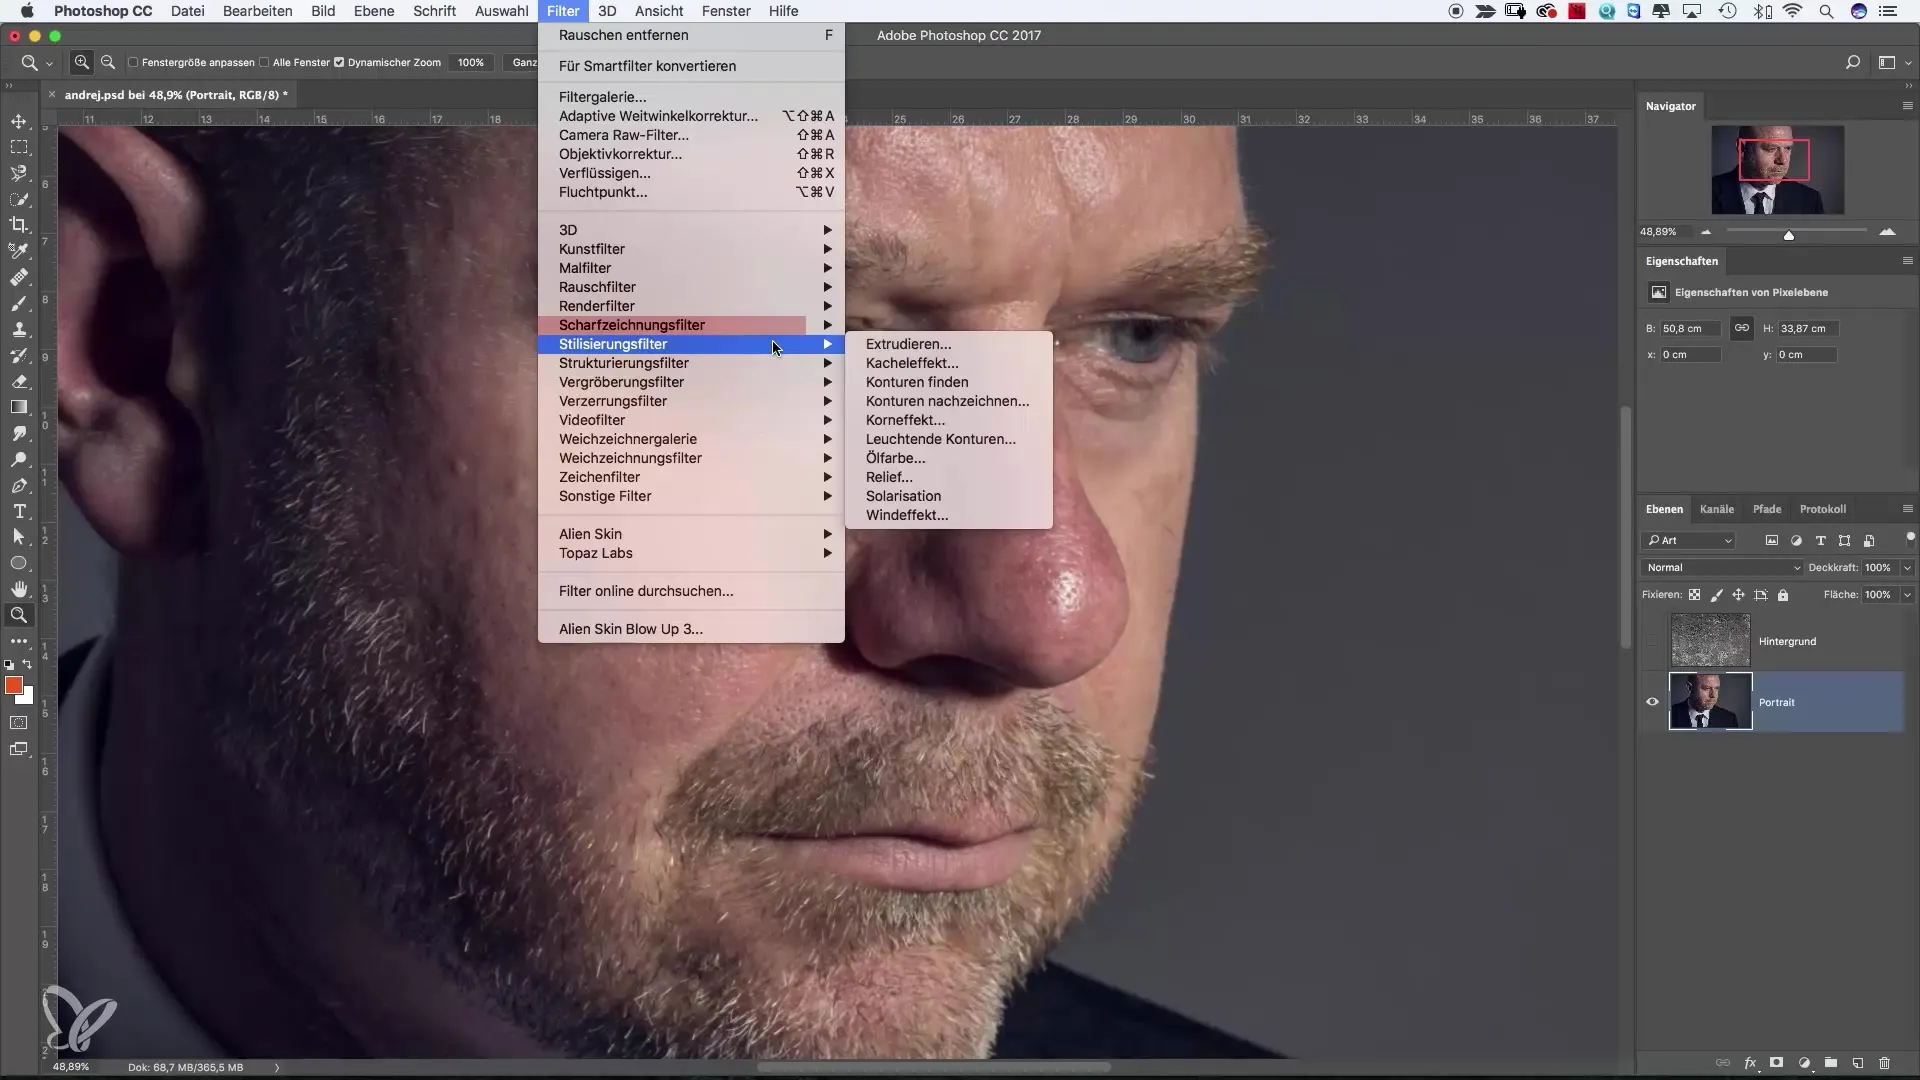
Task: Select the Hand tool
Action: point(19,589)
